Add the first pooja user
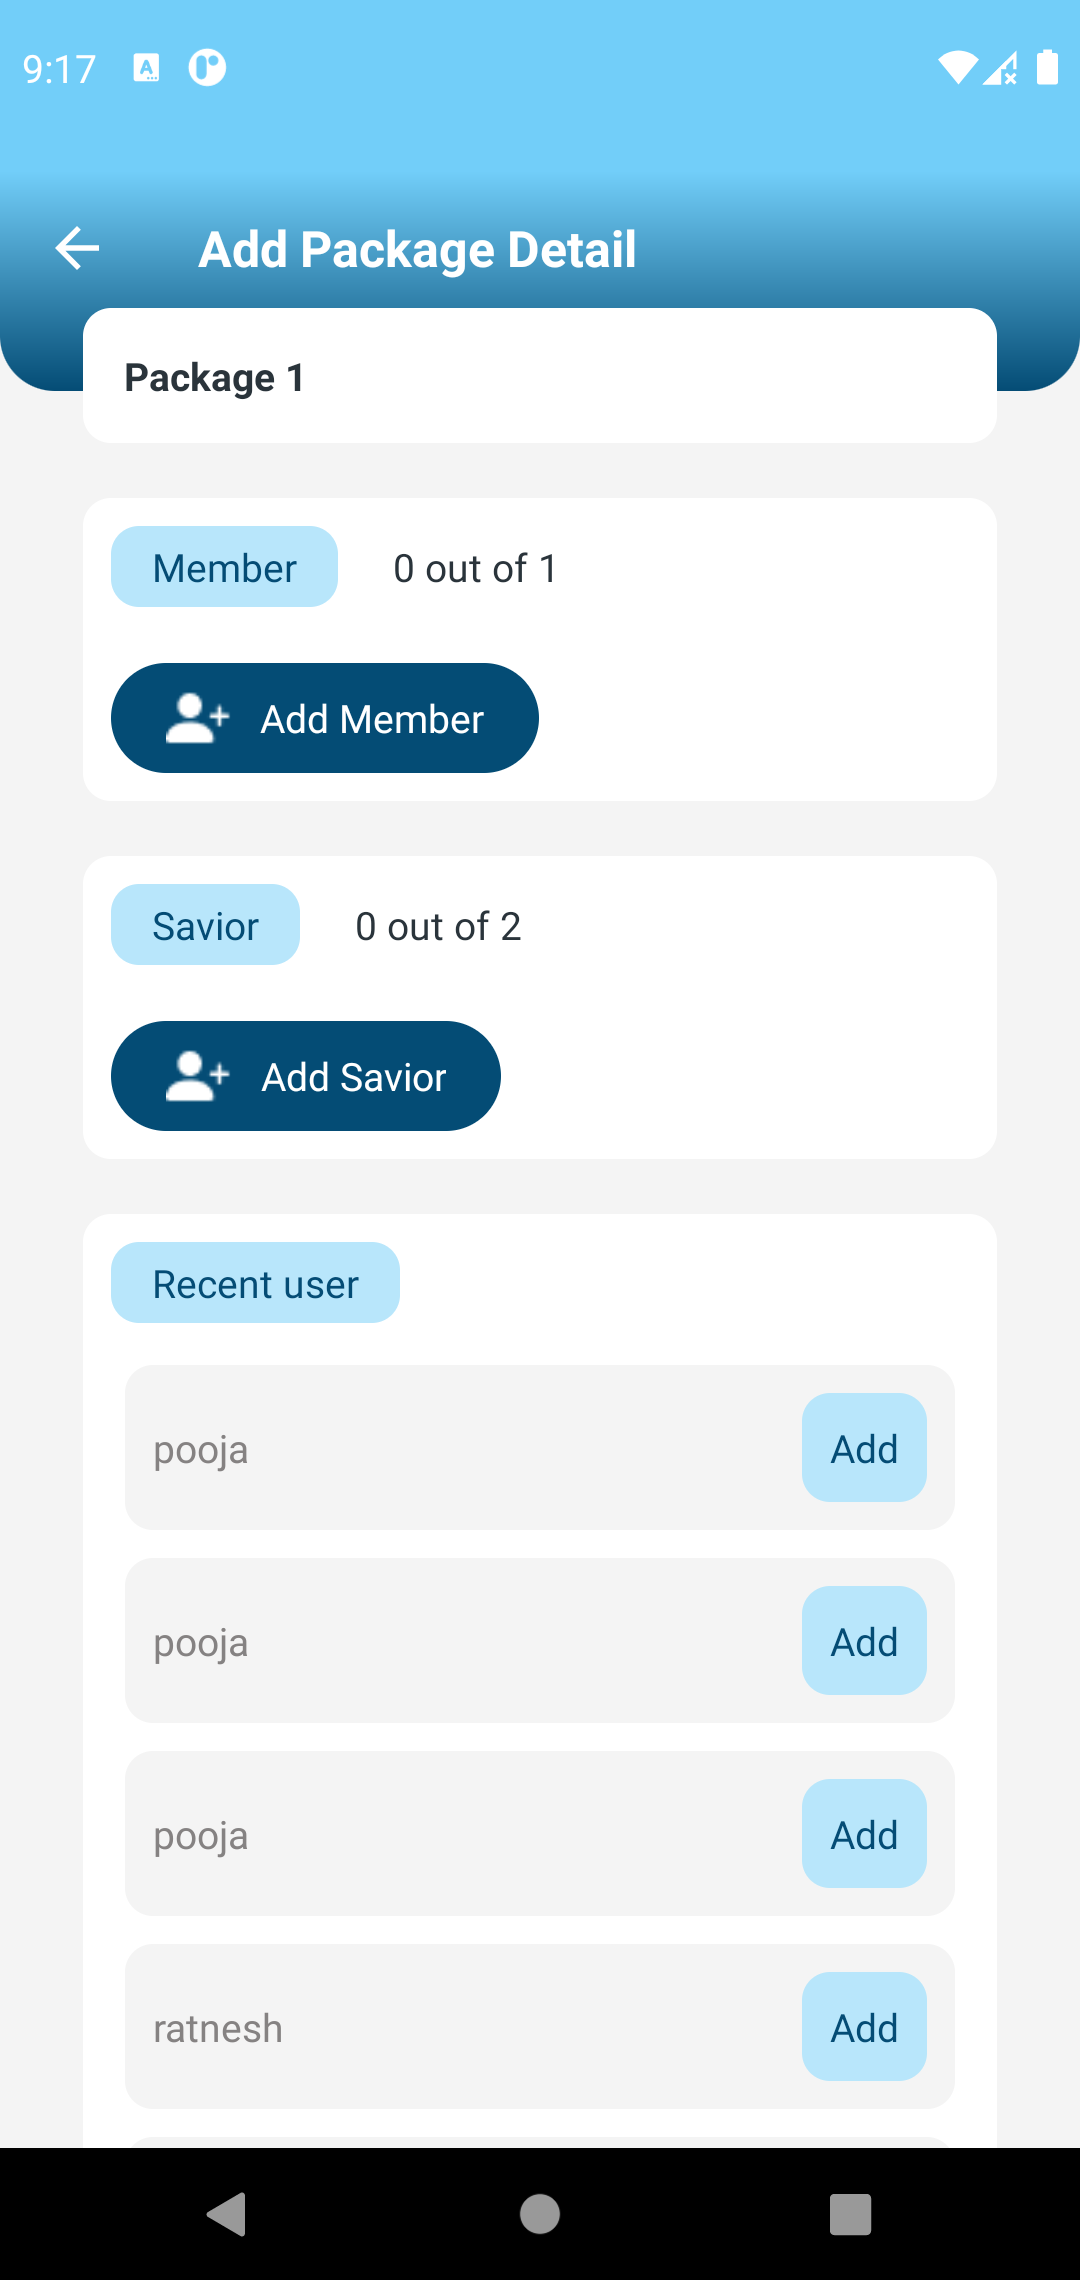The image size is (1080, 2280). 864,1448
